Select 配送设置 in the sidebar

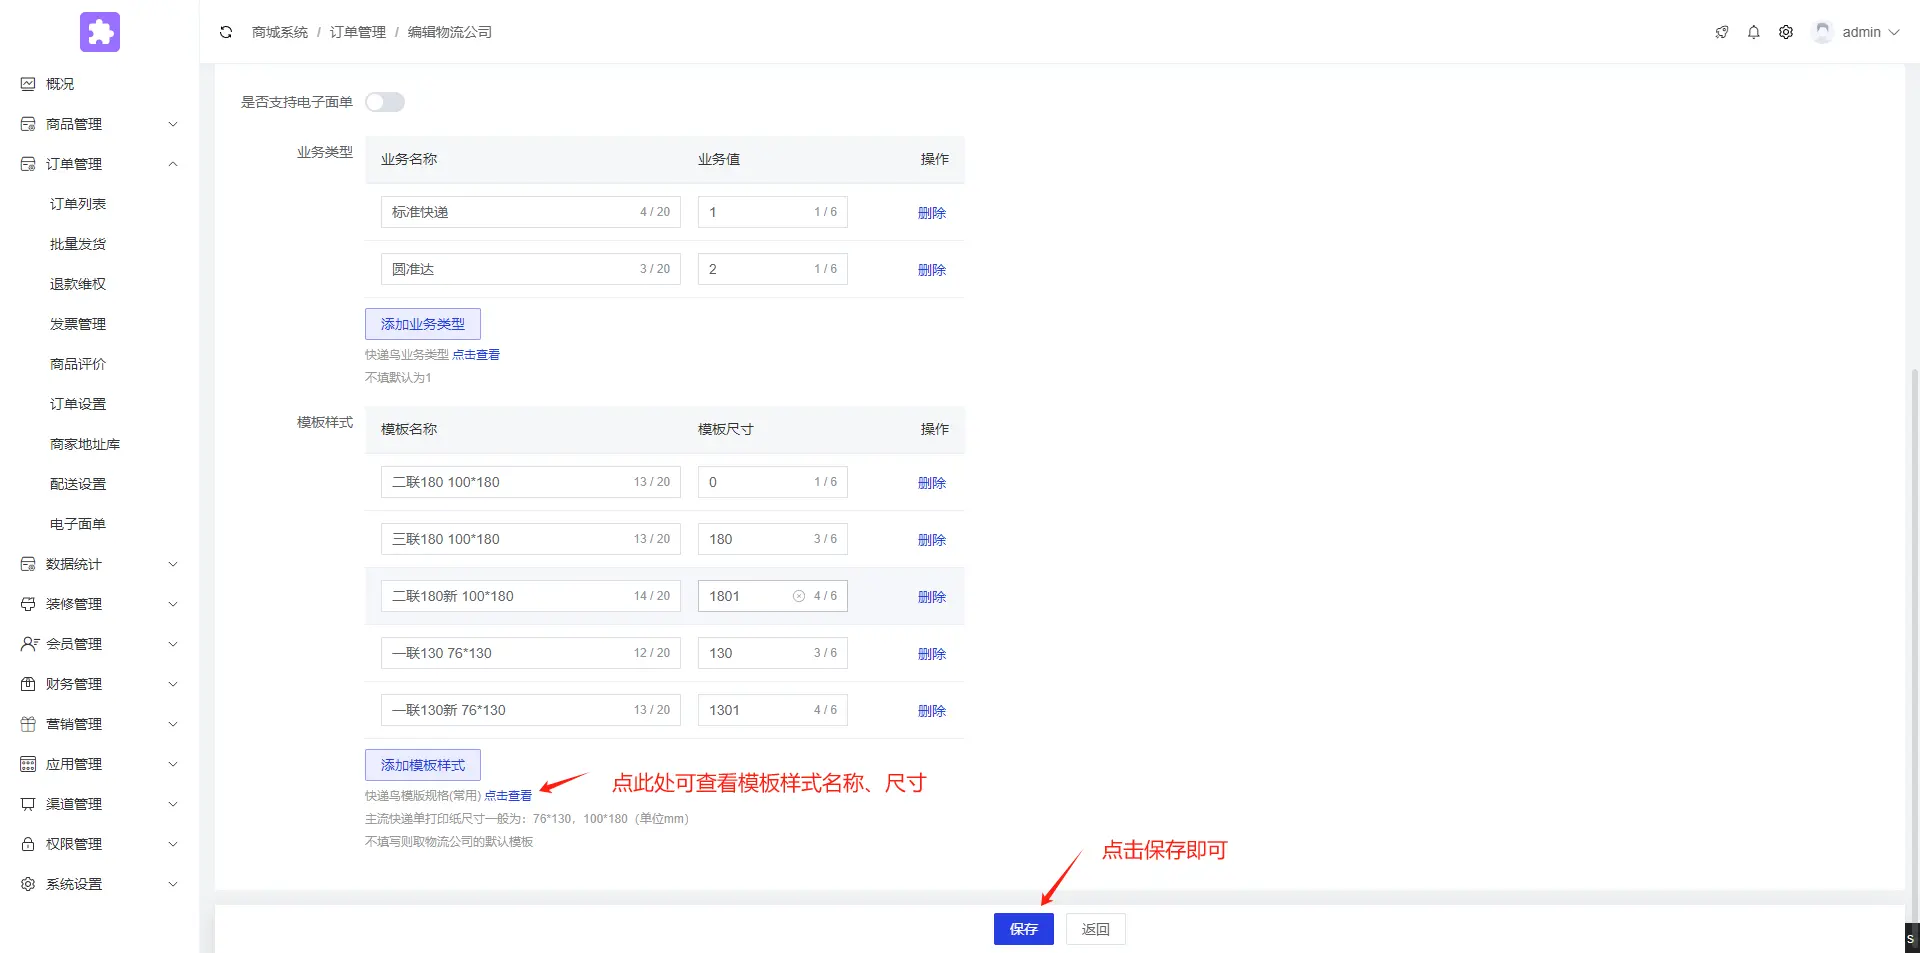tap(78, 484)
